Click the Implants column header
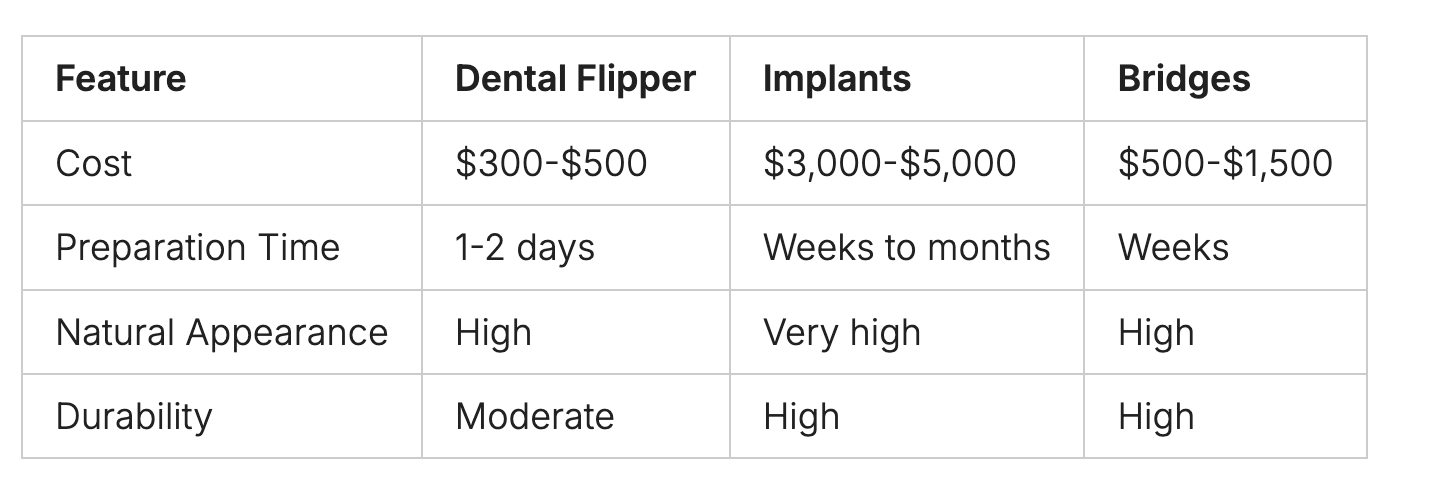The image size is (1432, 490). (837, 79)
